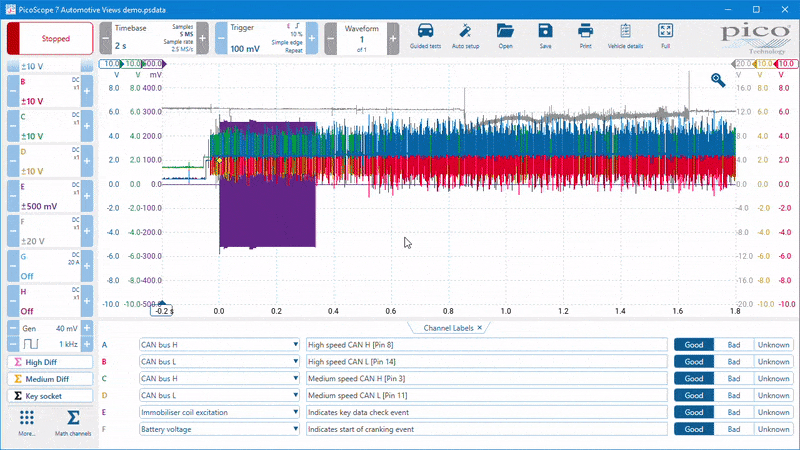800x450 pixels.
Task: Print the waveform view
Action: pyautogui.click(x=585, y=37)
